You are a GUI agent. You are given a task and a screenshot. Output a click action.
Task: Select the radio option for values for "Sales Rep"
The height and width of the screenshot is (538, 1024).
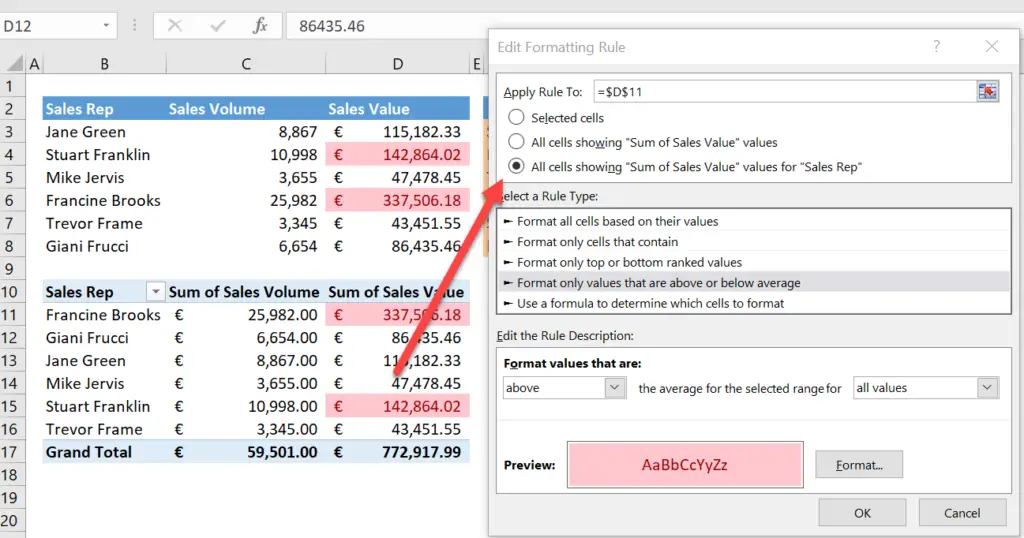[x=516, y=166]
